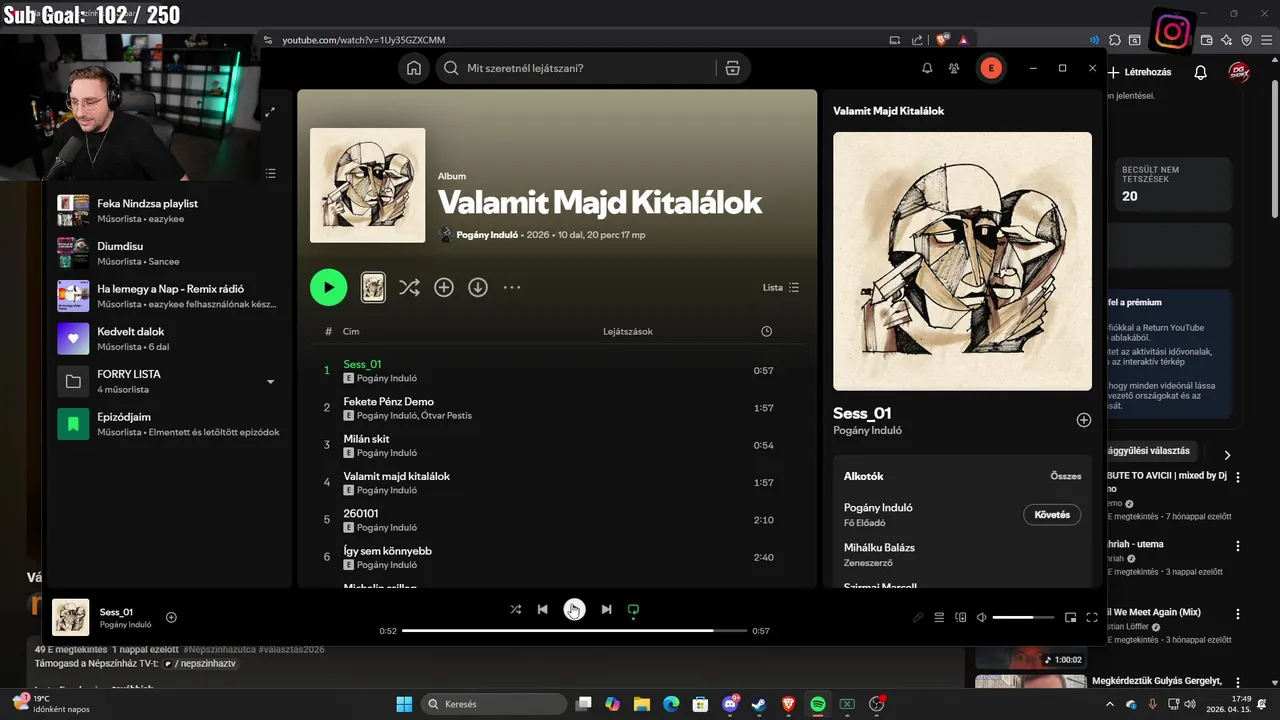Open the album cover in the header
1280x720 pixels.
click(x=367, y=185)
